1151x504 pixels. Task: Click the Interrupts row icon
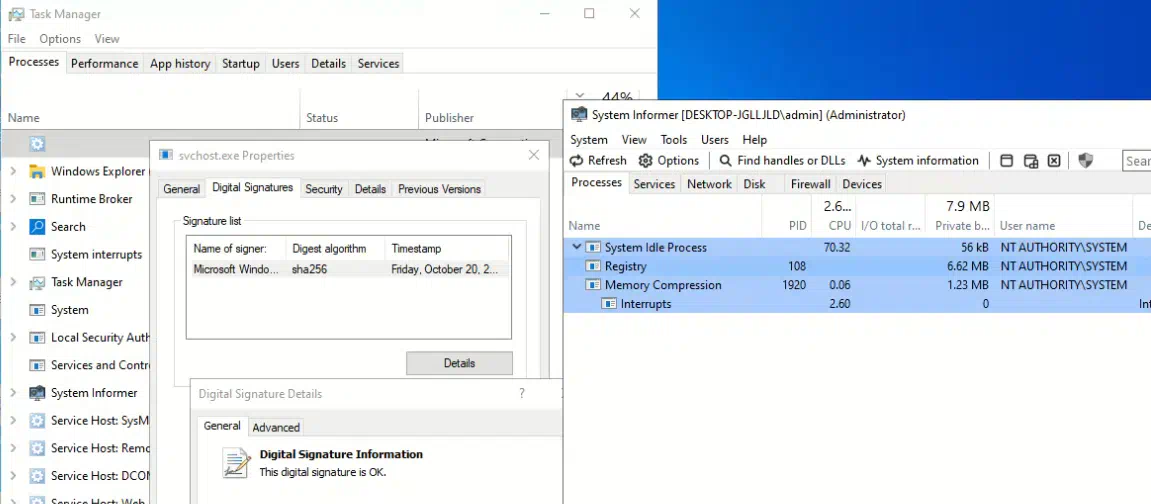pos(609,304)
